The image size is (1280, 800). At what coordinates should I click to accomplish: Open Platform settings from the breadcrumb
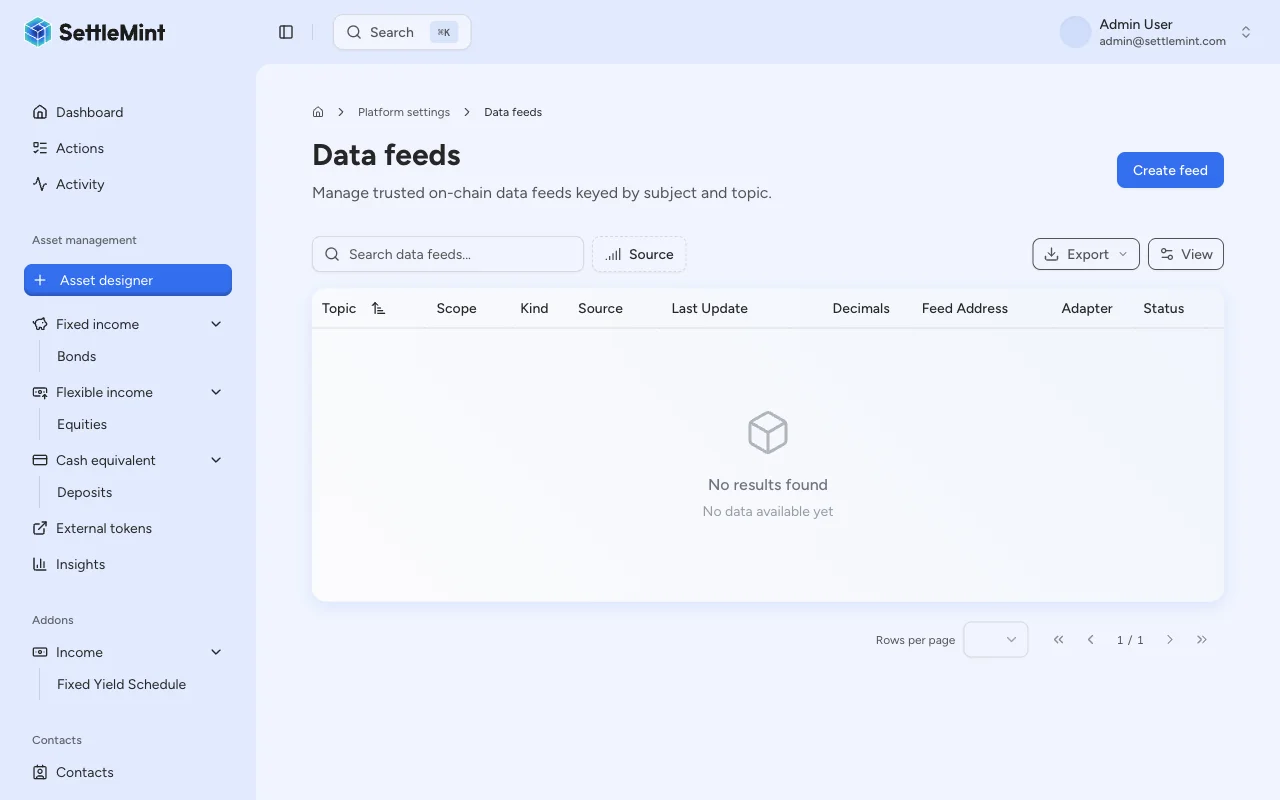[x=404, y=112]
